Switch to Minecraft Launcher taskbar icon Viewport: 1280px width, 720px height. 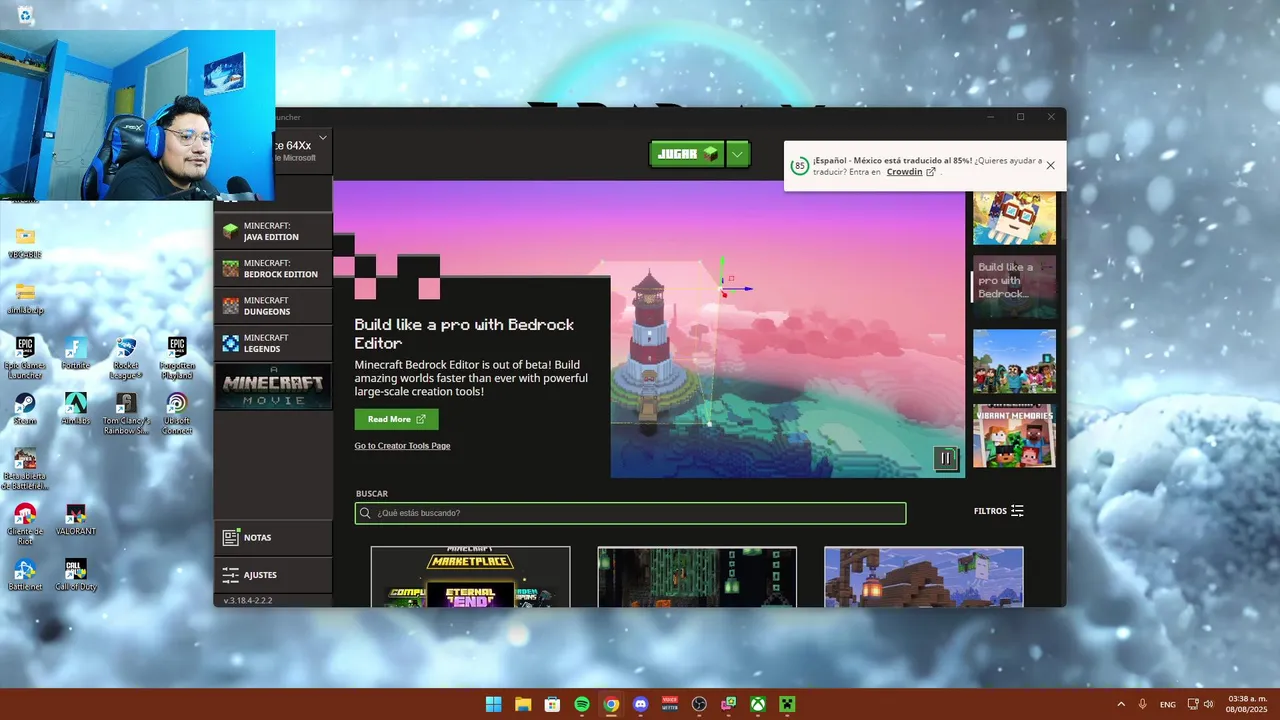788,704
